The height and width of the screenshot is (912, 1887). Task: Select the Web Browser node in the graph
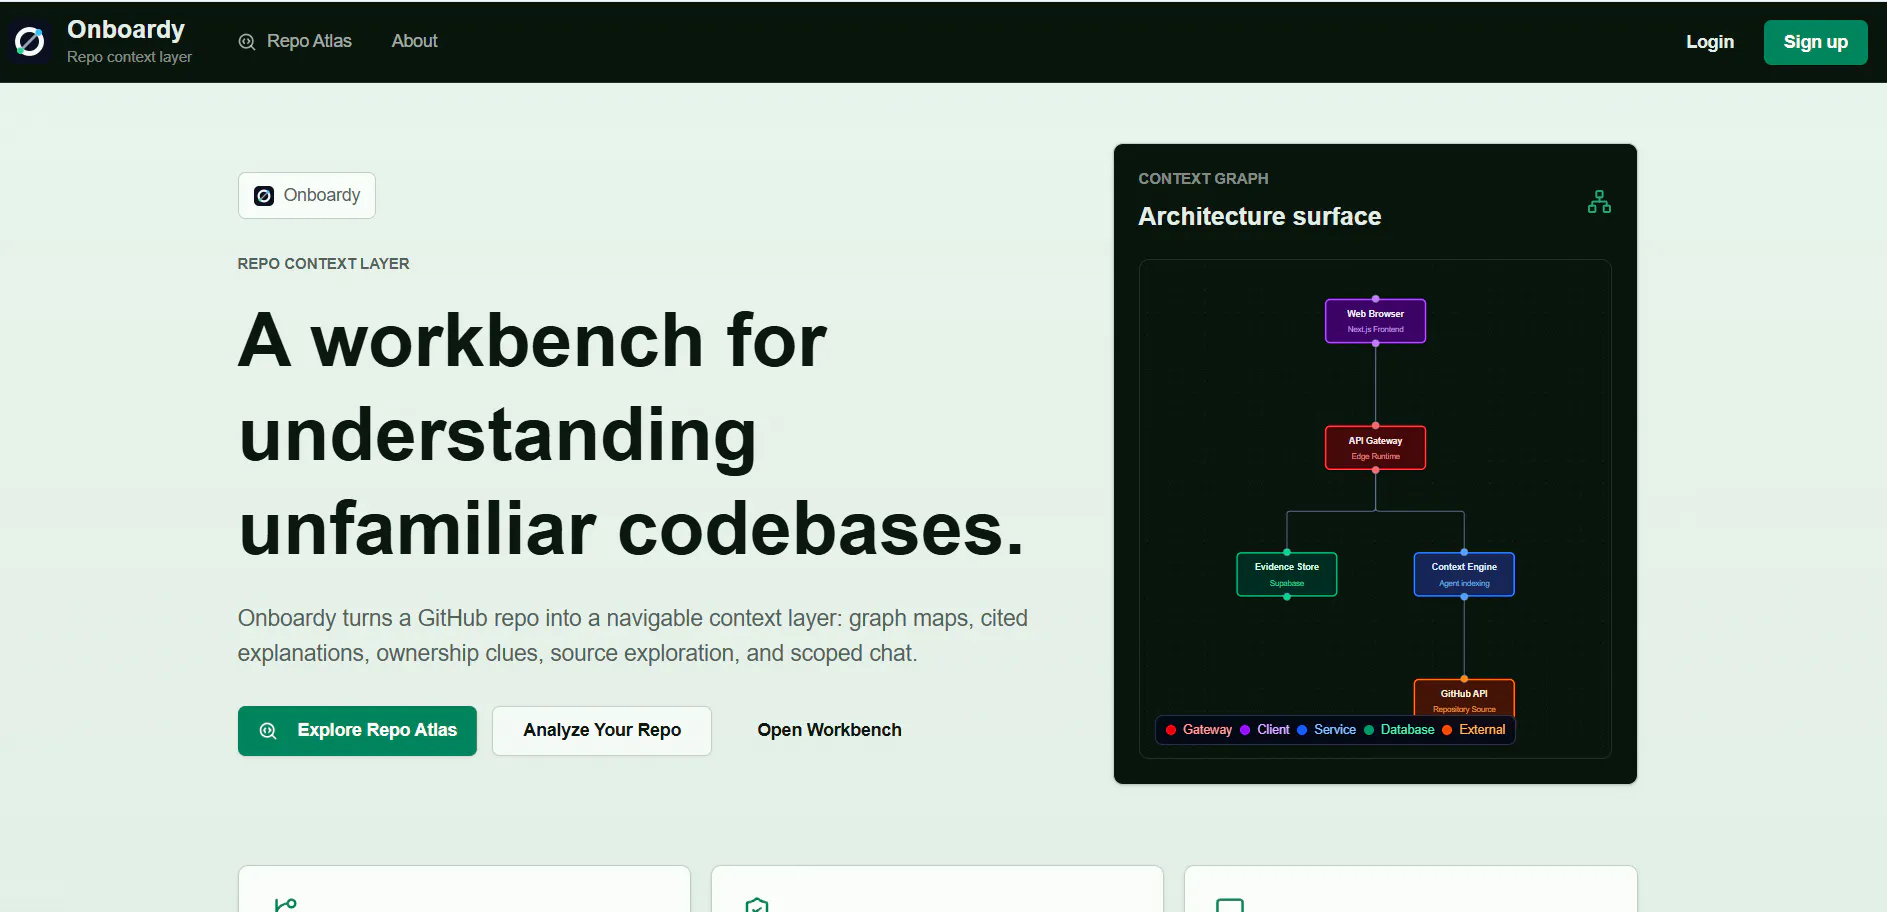[1375, 321]
